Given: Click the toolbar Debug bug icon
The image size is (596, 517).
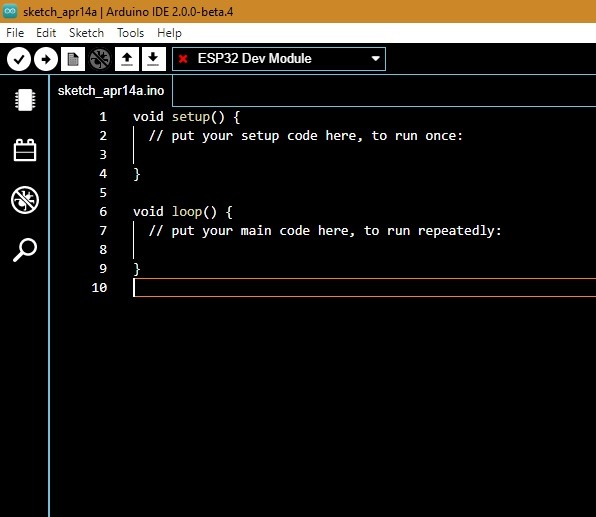Looking at the screenshot, I should (100, 59).
